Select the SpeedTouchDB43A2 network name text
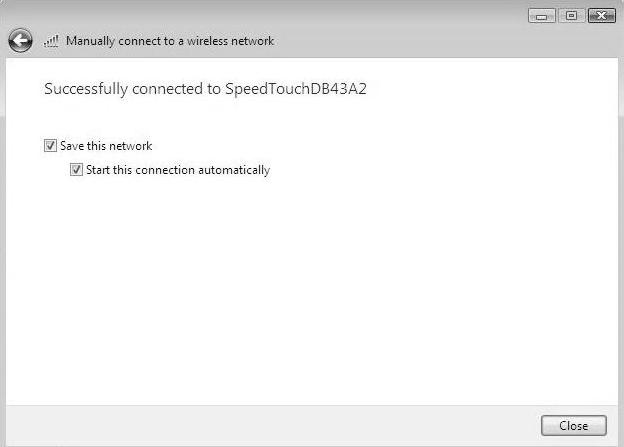 tap(296, 89)
